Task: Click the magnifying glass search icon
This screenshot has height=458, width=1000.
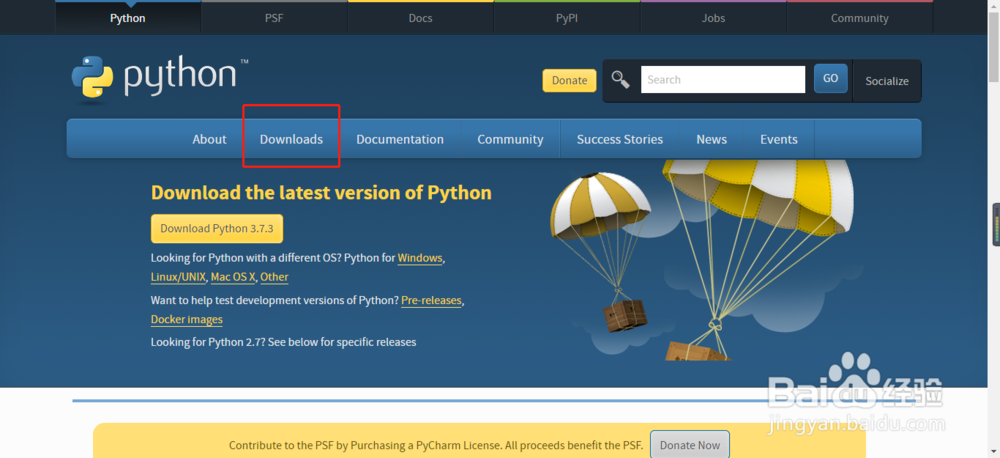Action: point(621,80)
